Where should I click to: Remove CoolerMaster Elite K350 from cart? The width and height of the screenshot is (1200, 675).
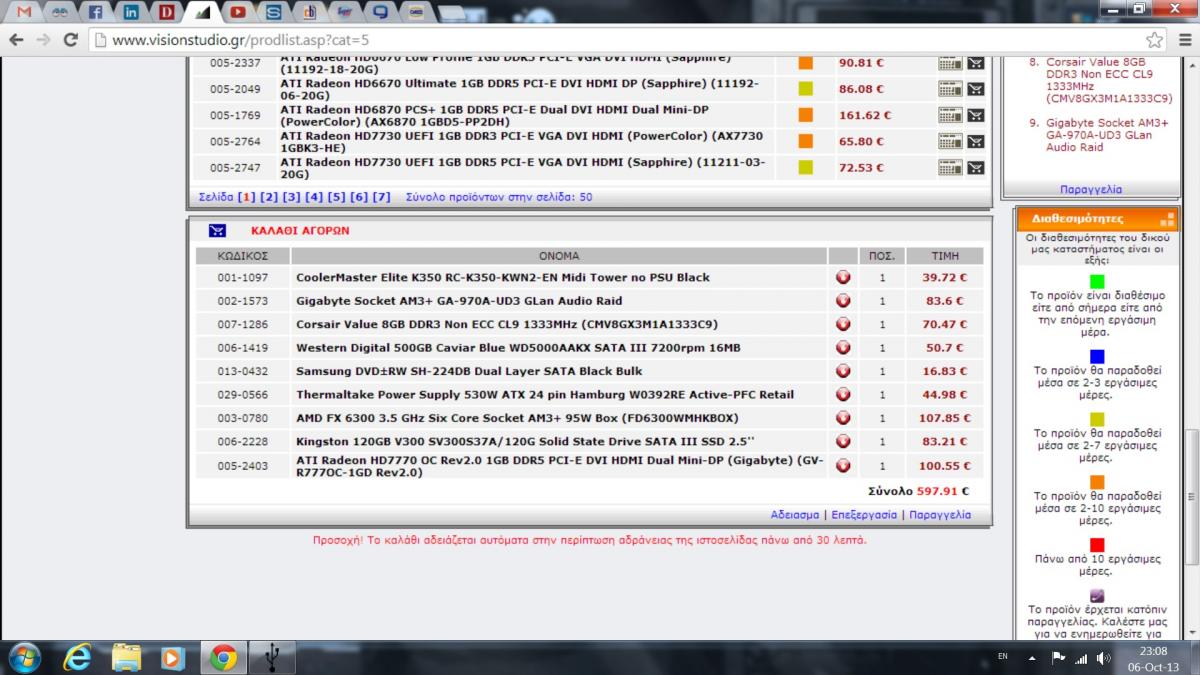(x=843, y=277)
